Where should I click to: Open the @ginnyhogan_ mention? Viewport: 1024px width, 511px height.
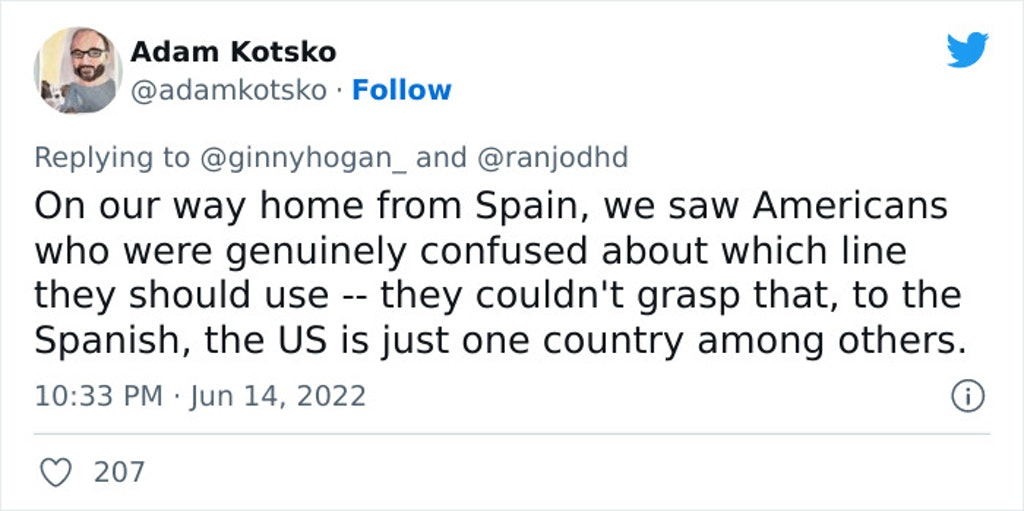(303, 157)
